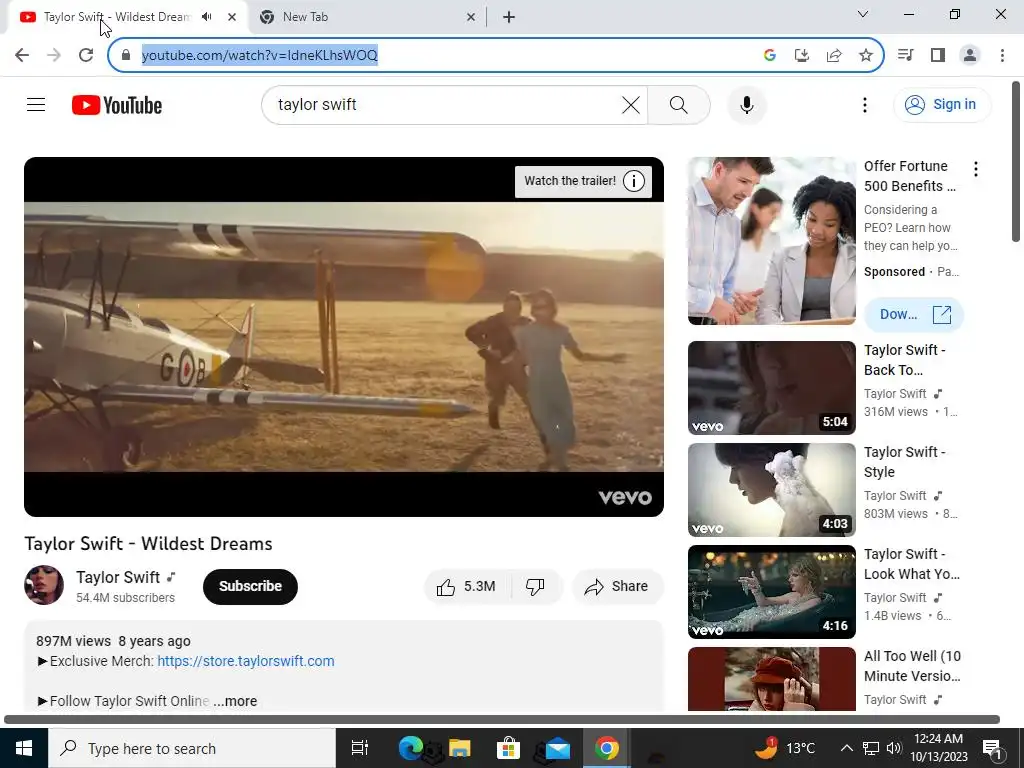Click the Sign in button
The height and width of the screenshot is (768, 1024).
(x=941, y=104)
